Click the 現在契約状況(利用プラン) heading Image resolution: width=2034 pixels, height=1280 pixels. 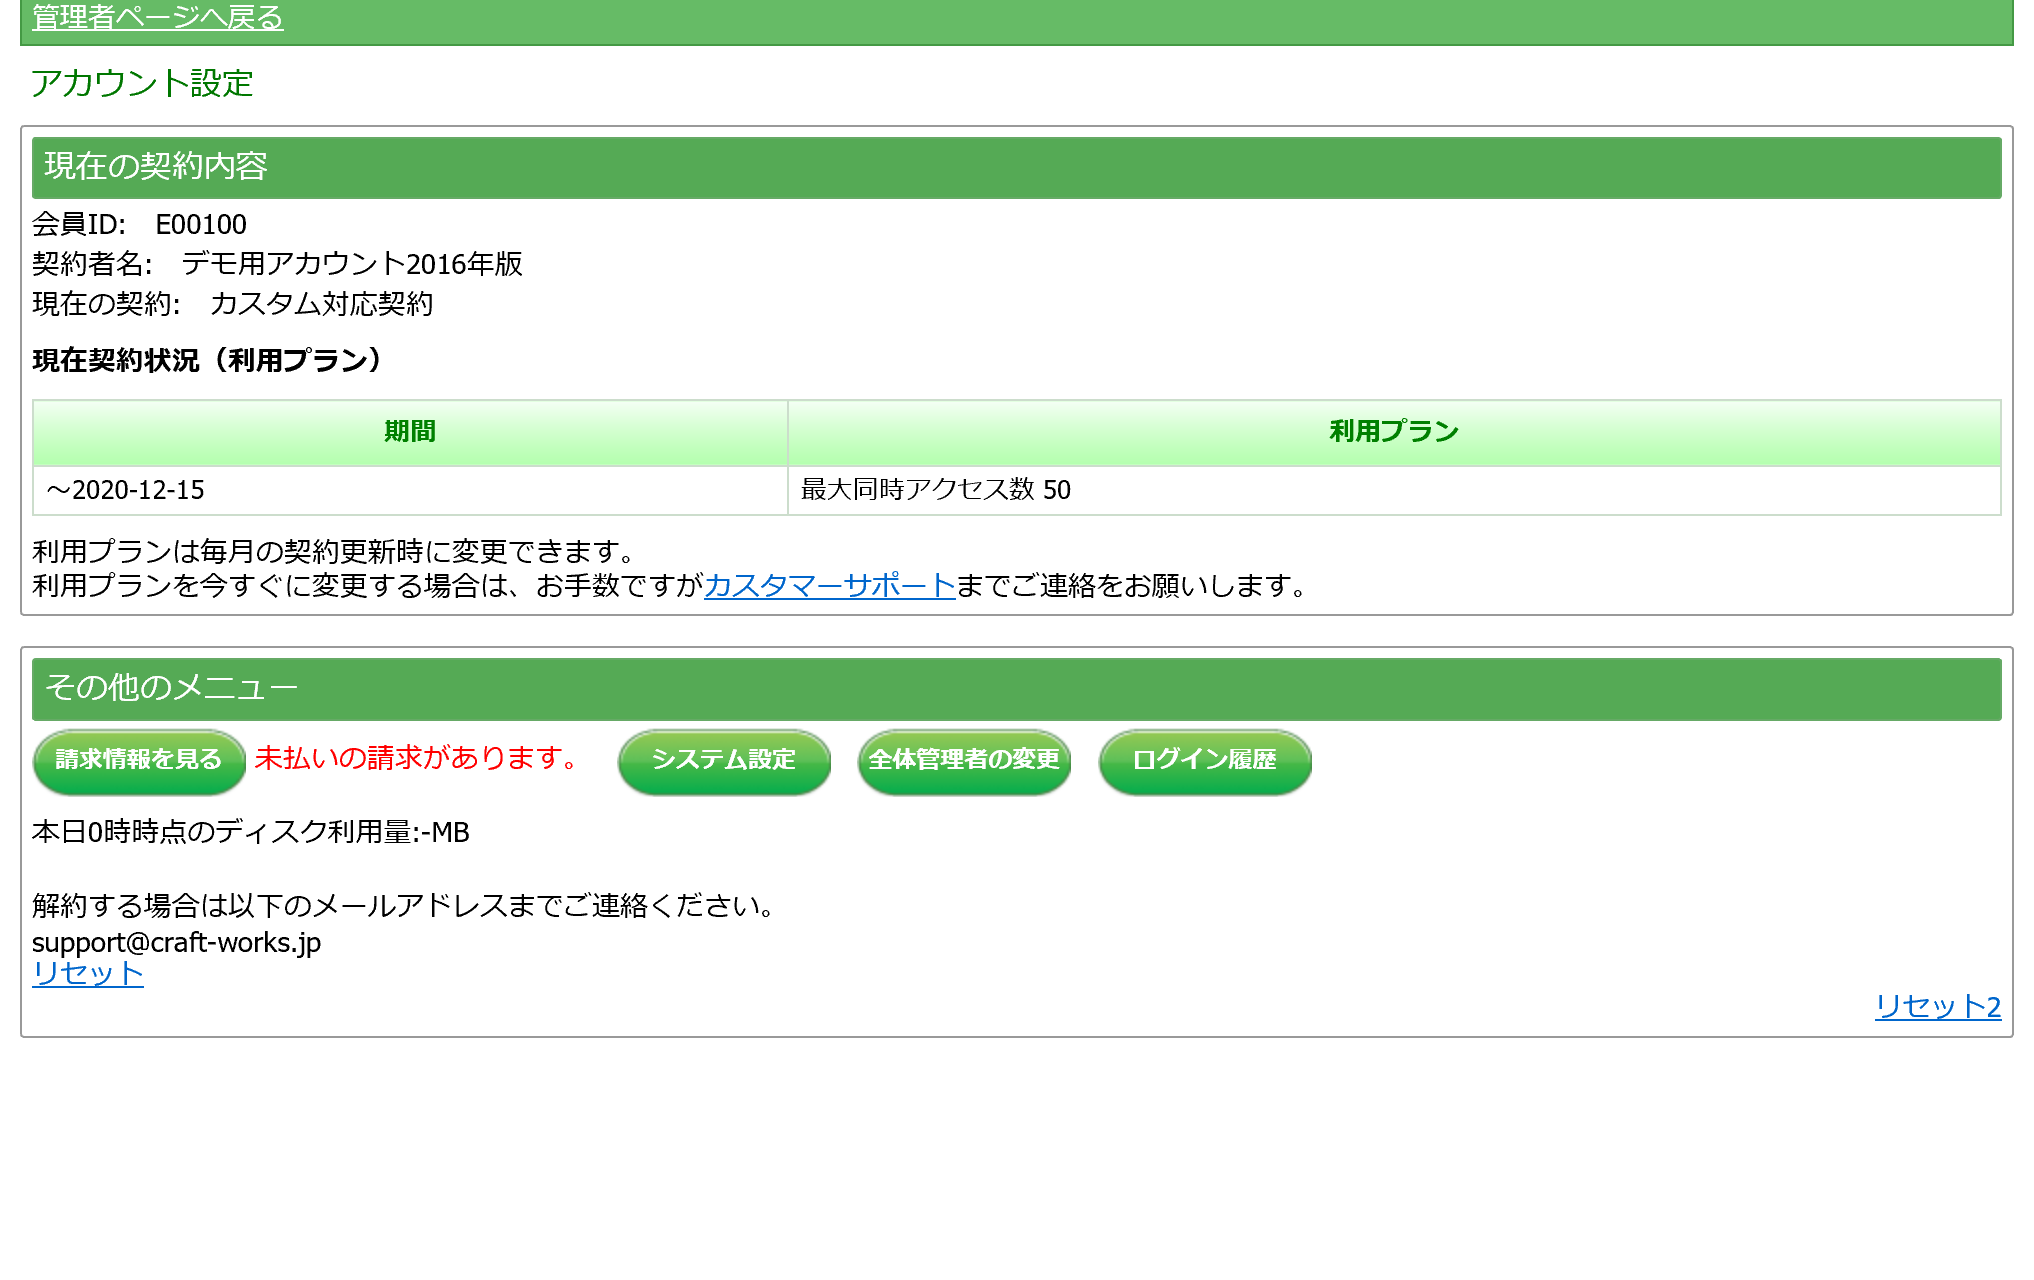(x=207, y=361)
